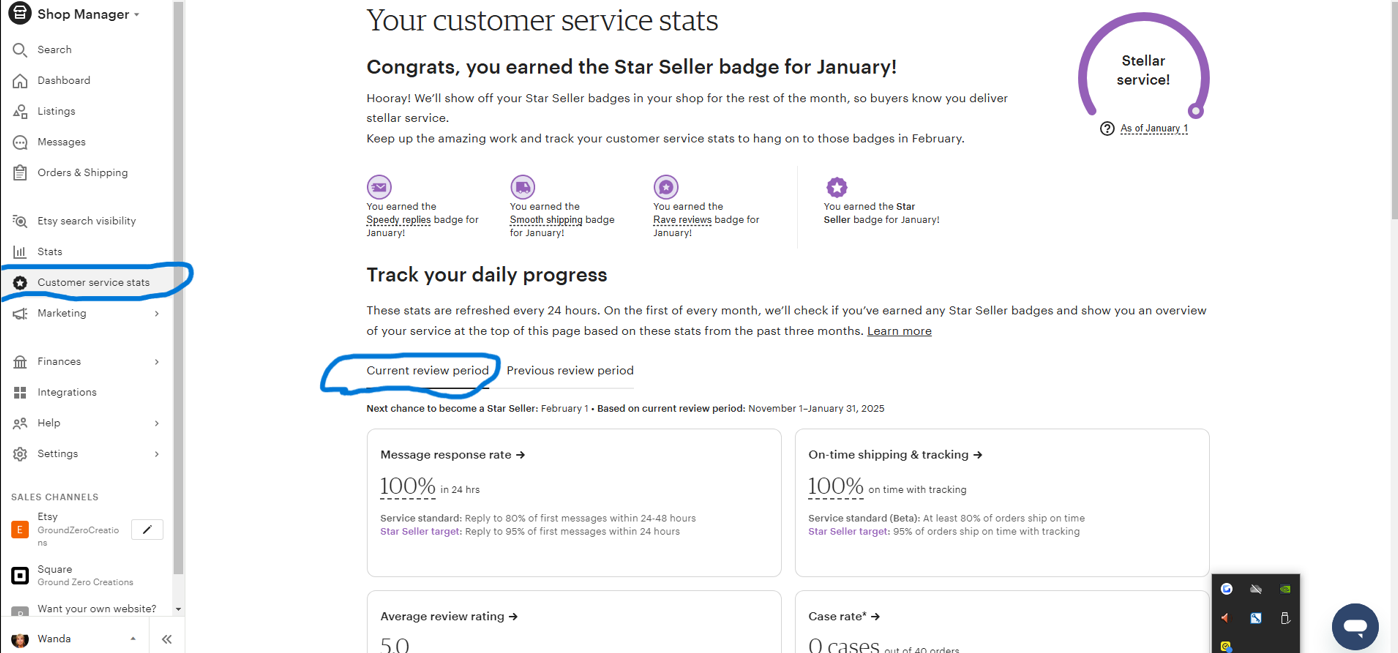The height and width of the screenshot is (653, 1398).
Task: Open the Stats bar chart icon
Action: coord(20,252)
